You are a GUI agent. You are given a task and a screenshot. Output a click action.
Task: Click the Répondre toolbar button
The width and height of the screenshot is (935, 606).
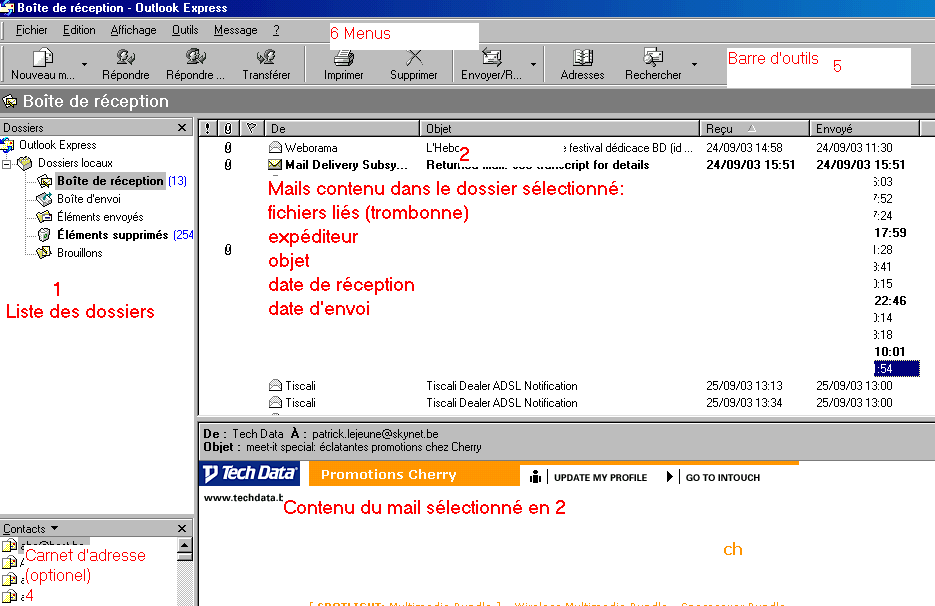(x=125, y=64)
